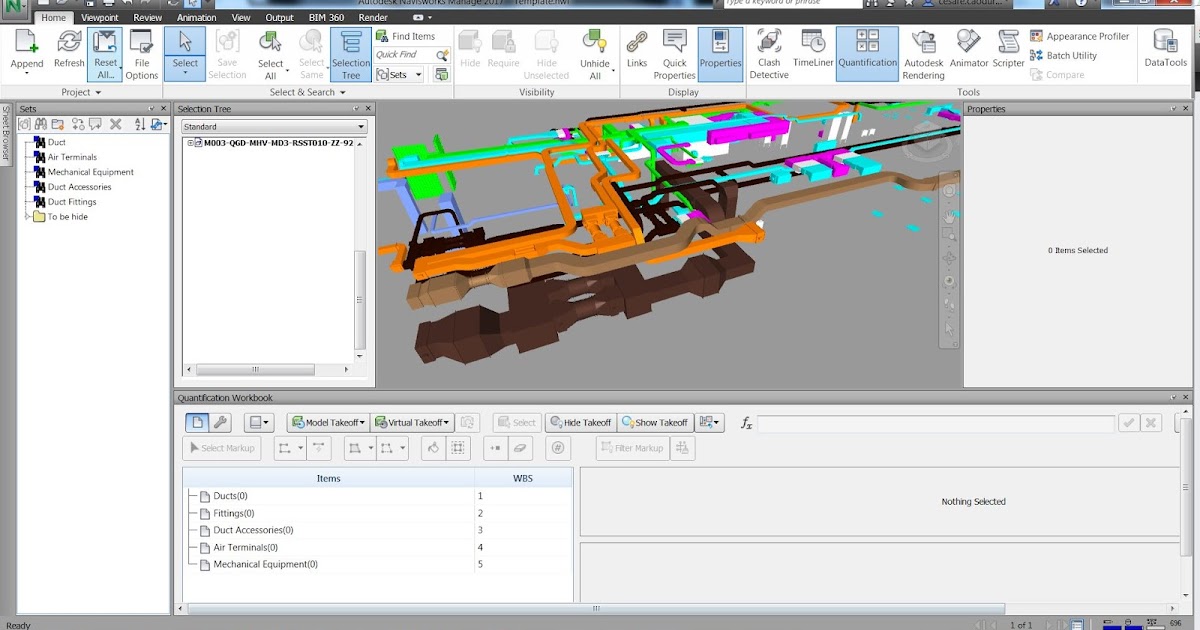Click the Append file icon

point(27,42)
